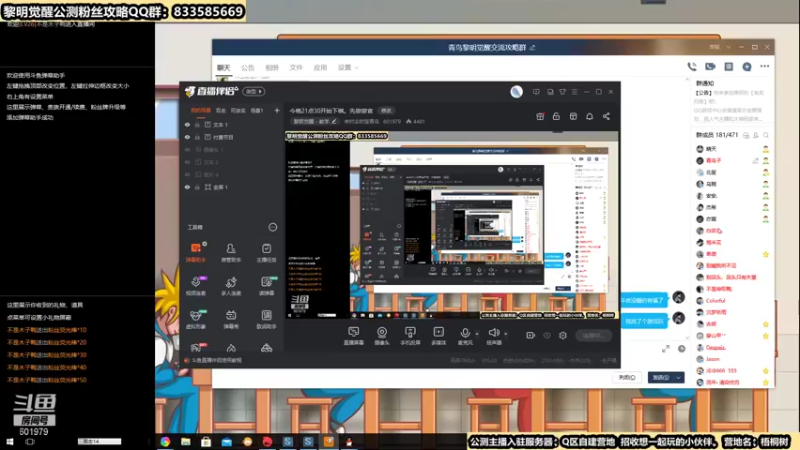The height and width of the screenshot is (450, 800).
Task: Select the first scene tab in streaming app
Action: [201, 110]
